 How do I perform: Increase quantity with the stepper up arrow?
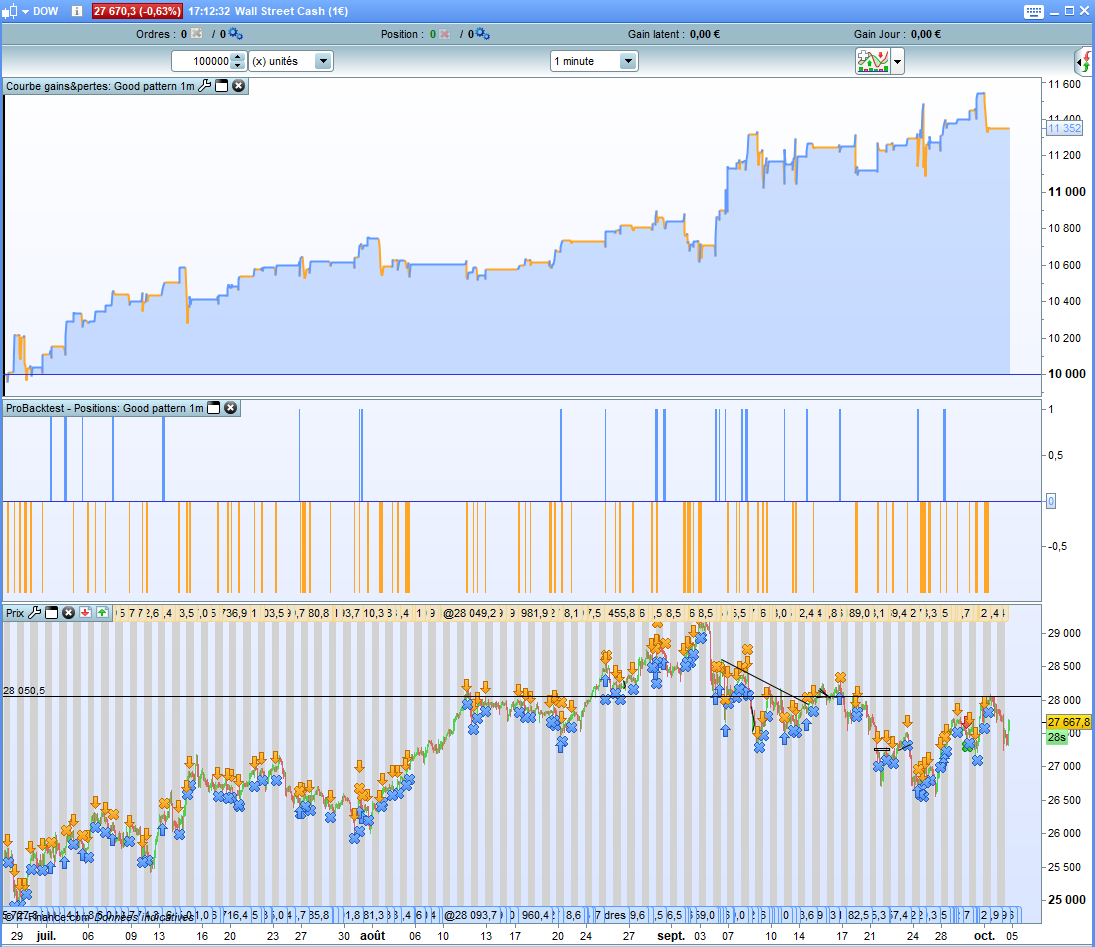tap(238, 57)
